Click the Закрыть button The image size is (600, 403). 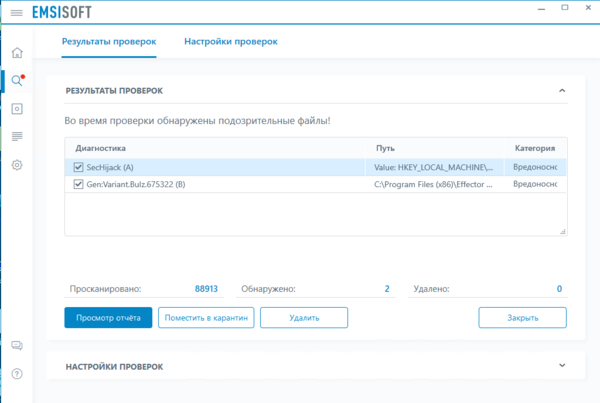click(523, 318)
